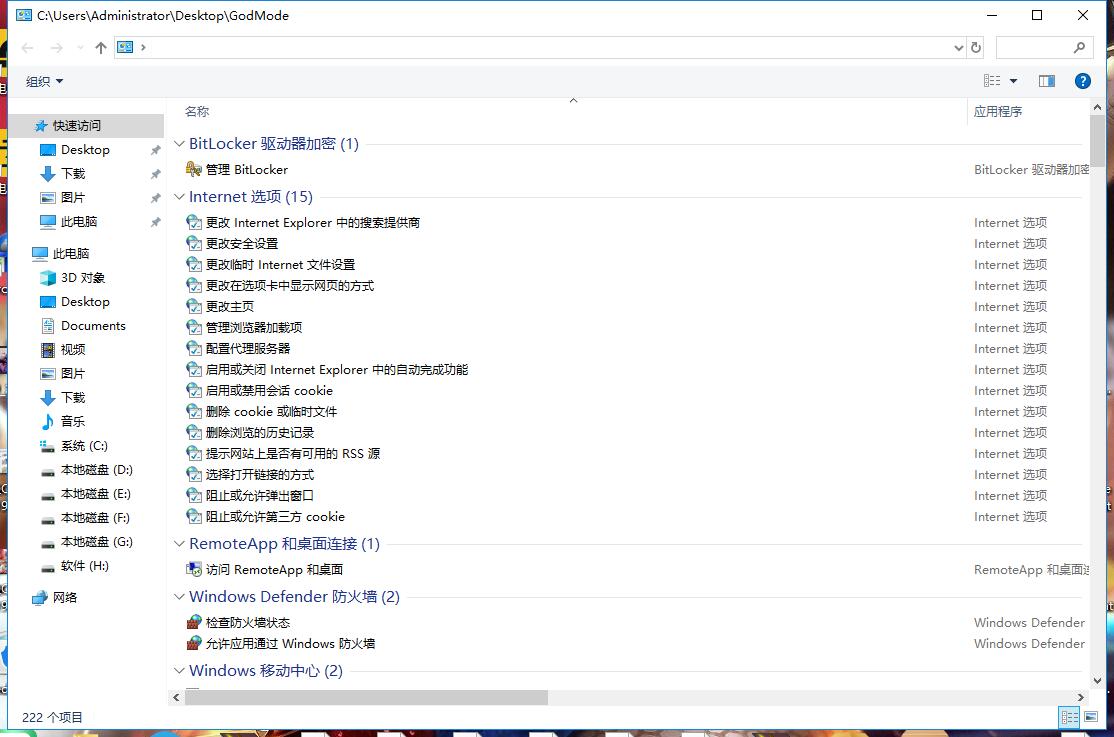Collapse the BitLocker 驱动器加密 group
This screenshot has height=737, width=1114.
pos(179,143)
